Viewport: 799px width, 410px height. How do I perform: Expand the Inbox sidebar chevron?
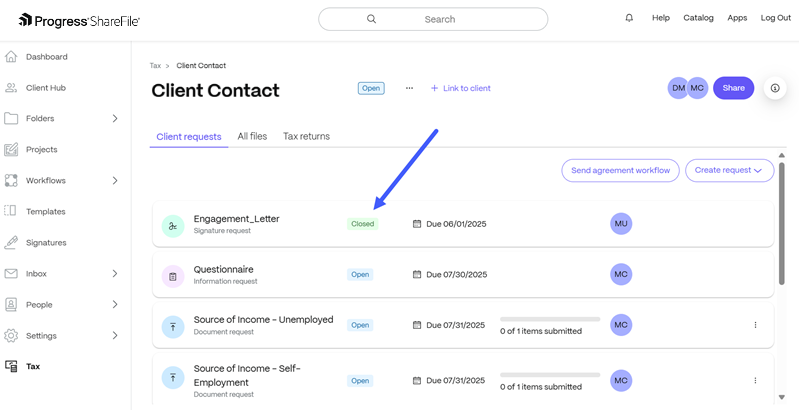tap(115, 274)
